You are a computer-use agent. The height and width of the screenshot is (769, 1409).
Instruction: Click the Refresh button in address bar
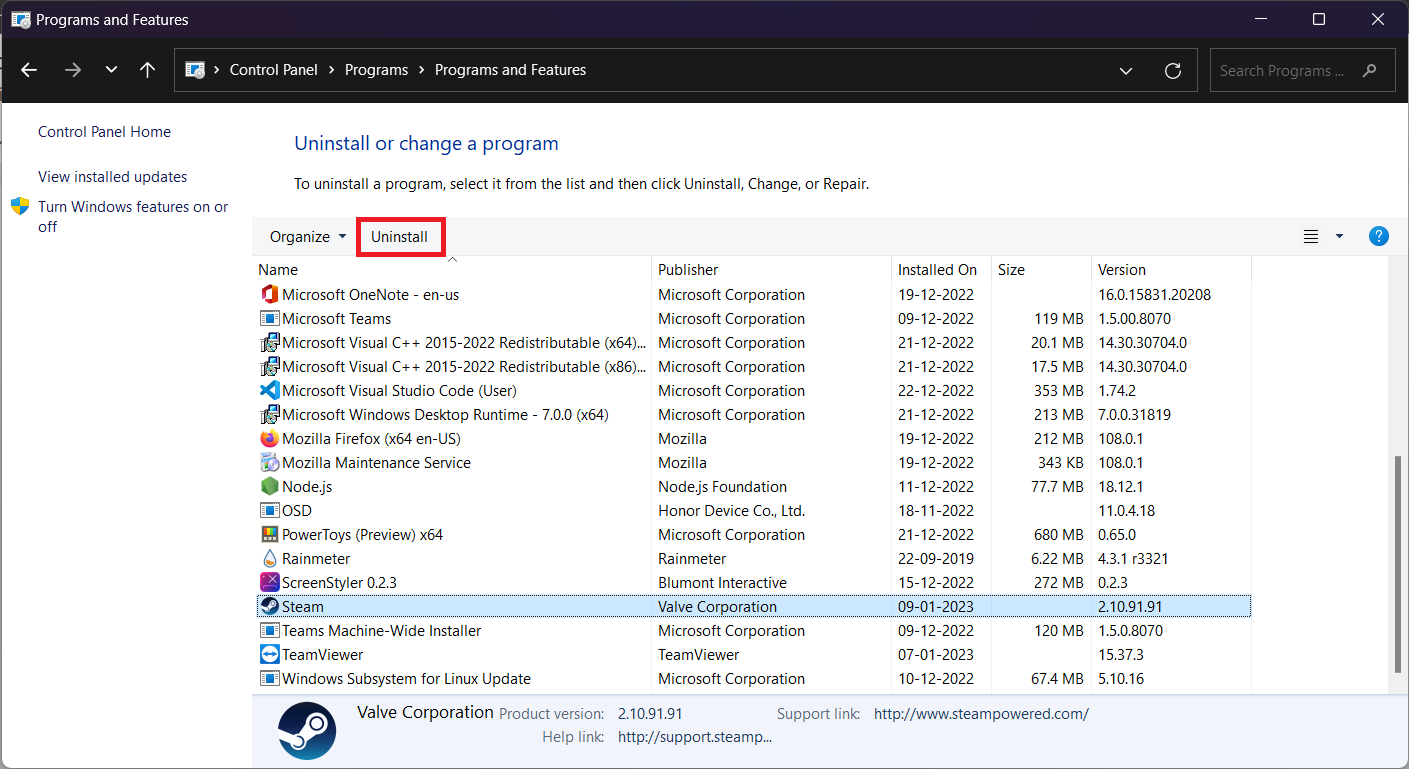[x=1173, y=71]
